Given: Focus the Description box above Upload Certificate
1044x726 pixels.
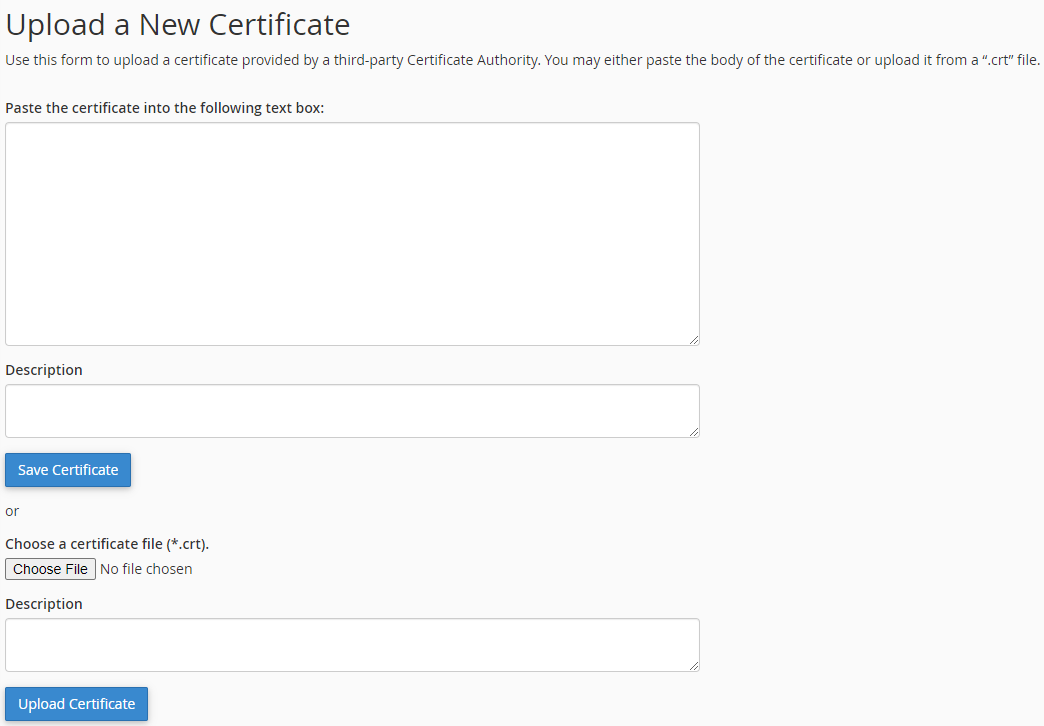Looking at the screenshot, I should (352, 645).
